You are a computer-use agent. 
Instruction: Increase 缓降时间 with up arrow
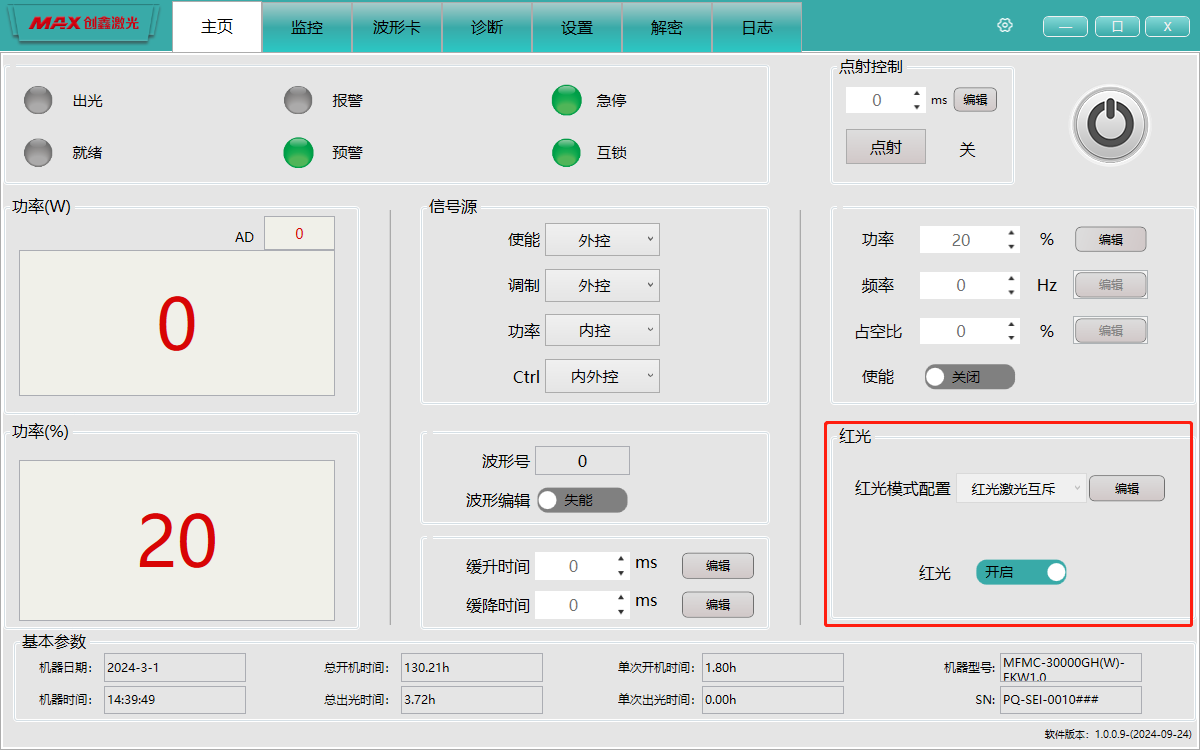tap(622, 598)
